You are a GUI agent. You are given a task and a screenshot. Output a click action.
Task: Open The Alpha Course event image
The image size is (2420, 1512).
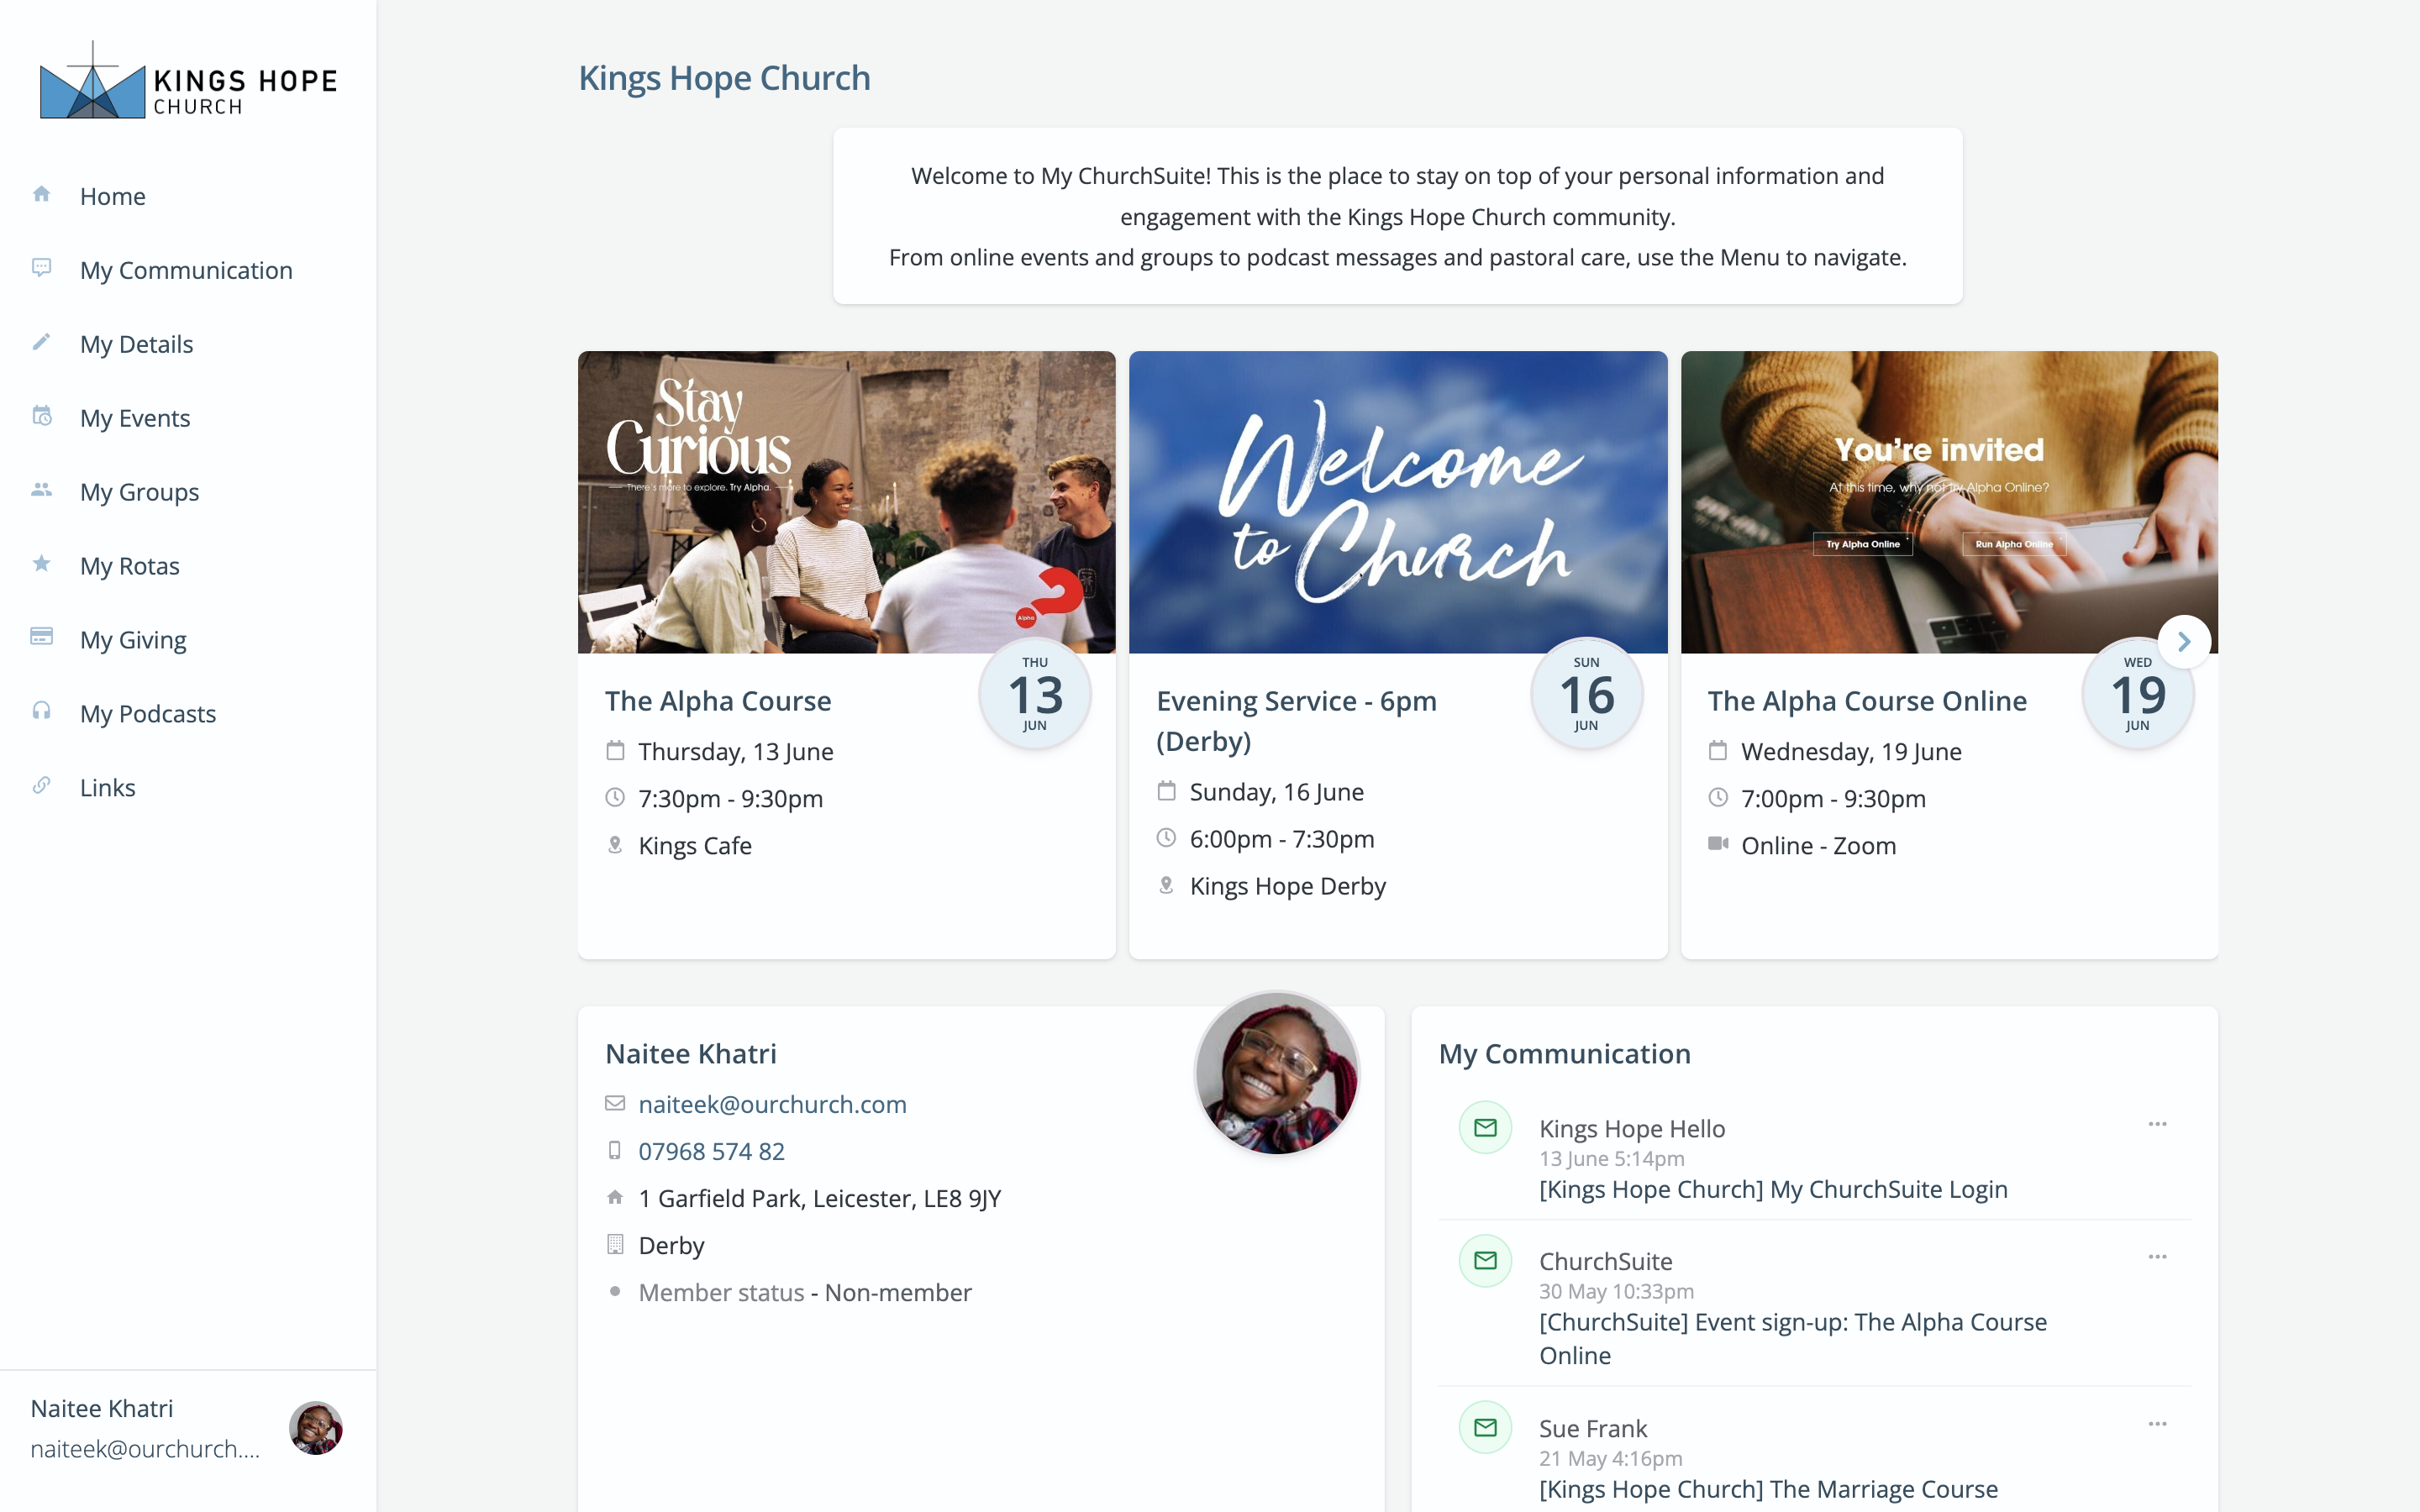click(x=846, y=502)
